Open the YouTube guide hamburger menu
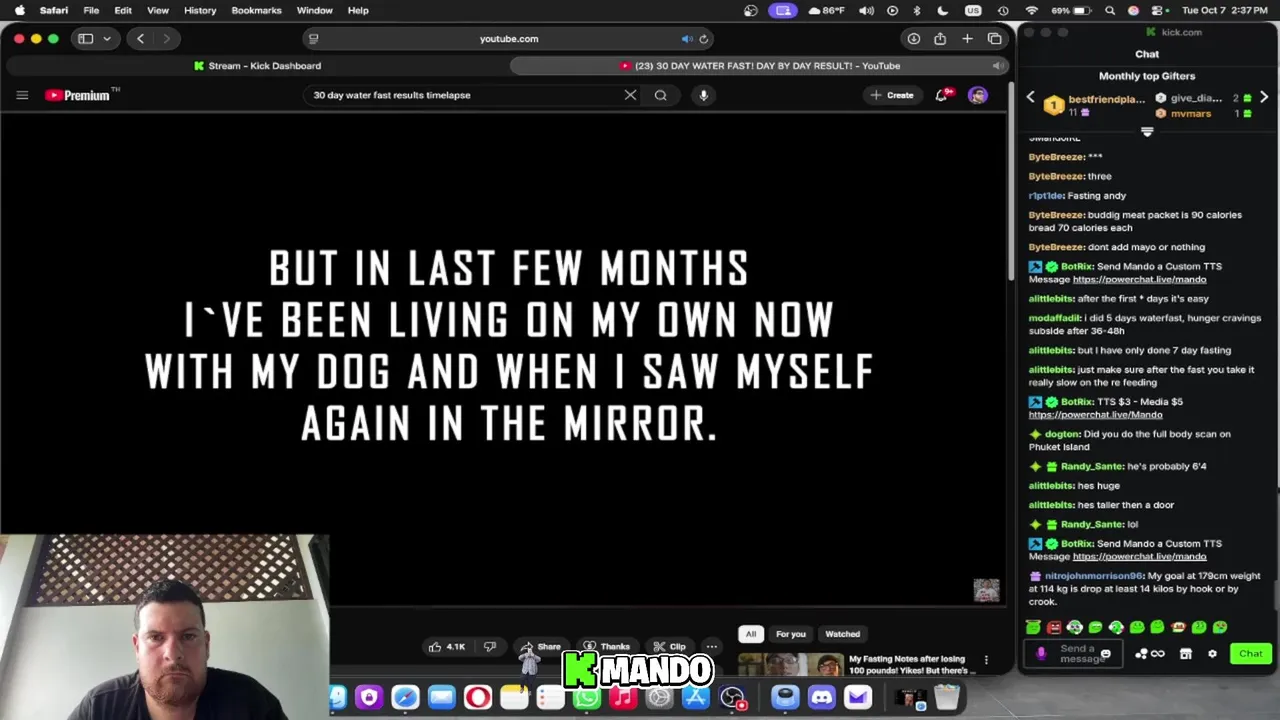This screenshot has height=720, width=1280. click(22, 95)
